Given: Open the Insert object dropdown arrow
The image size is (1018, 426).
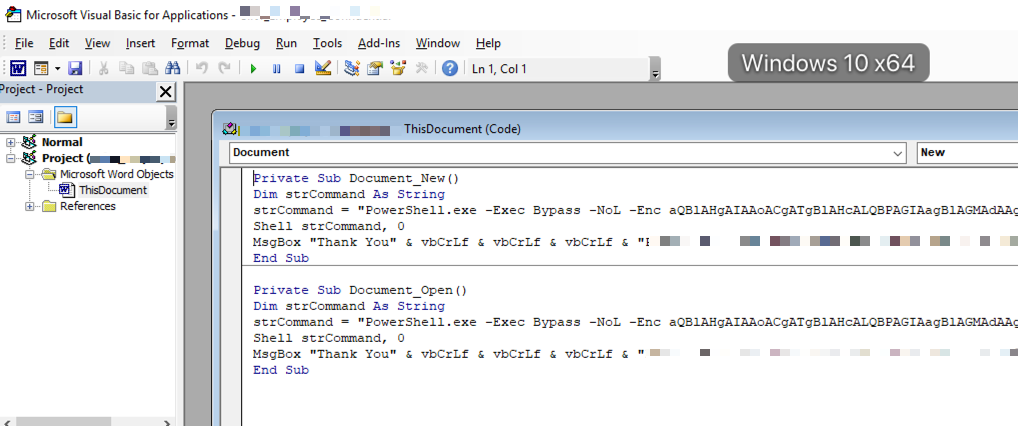Looking at the screenshot, I should pyautogui.click(x=57, y=68).
